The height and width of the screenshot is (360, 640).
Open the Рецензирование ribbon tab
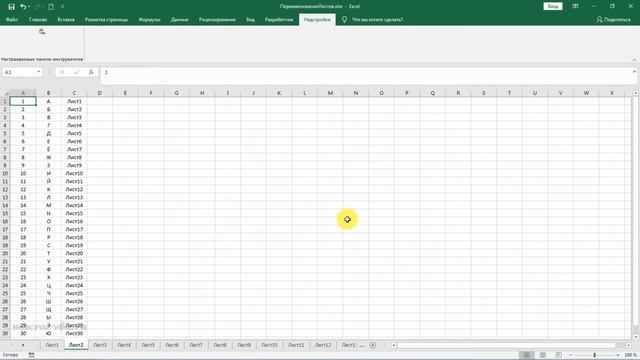pyautogui.click(x=217, y=20)
